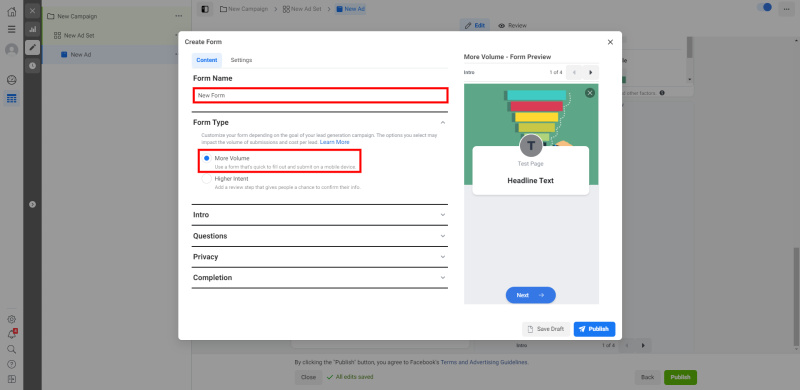Screen dimensions: 800x390
Task: Click Save Draft button
Action: point(546,329)
